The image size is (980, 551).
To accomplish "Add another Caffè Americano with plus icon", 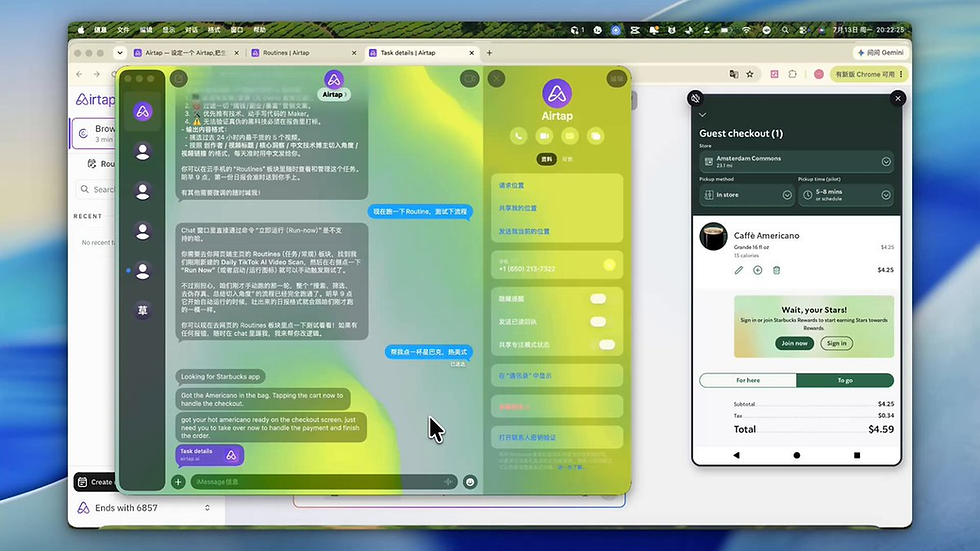I will tap(758, 271).
